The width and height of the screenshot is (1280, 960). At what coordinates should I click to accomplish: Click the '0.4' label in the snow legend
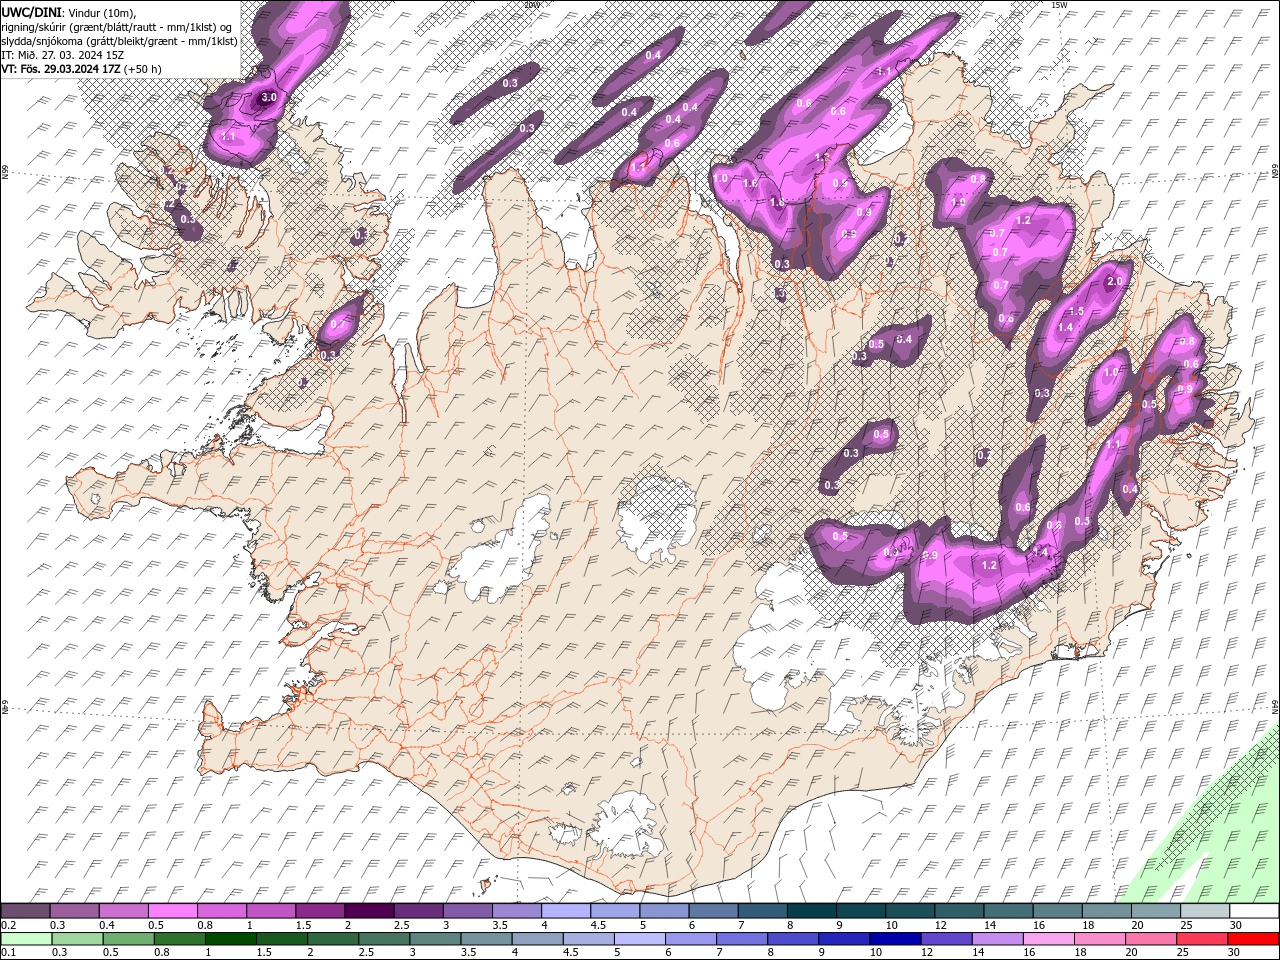[107, 925]
